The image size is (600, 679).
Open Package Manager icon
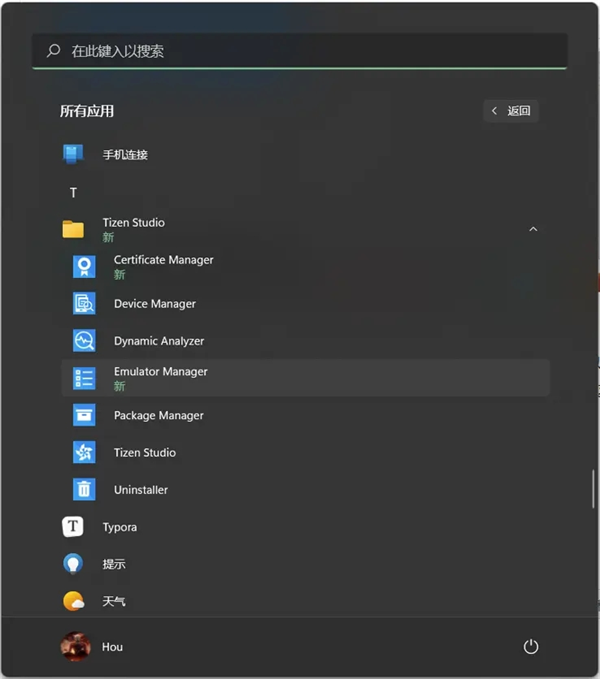pos(84,415)
